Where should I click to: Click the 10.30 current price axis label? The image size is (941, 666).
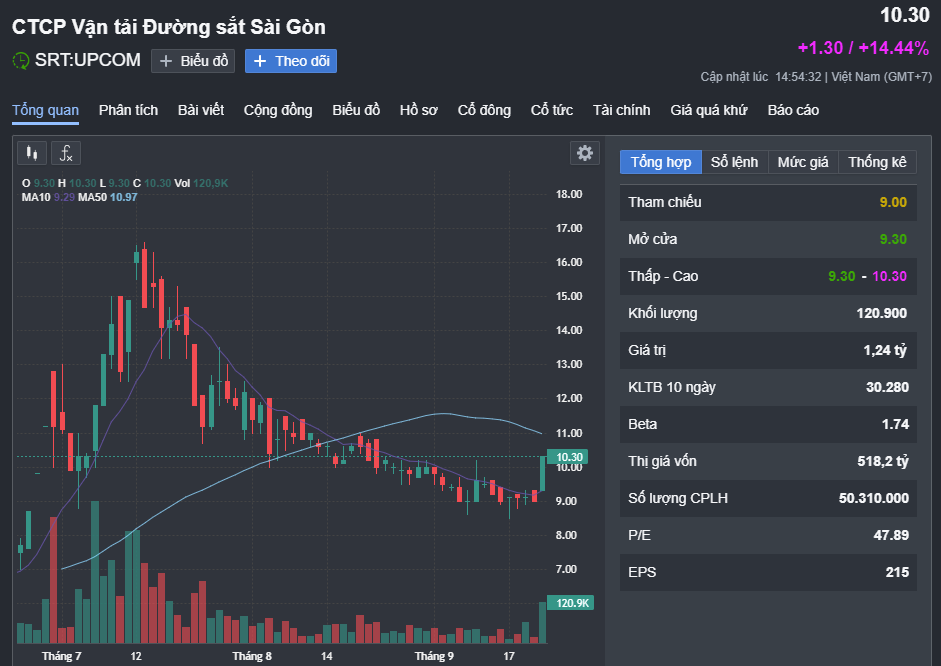point(568,457)
